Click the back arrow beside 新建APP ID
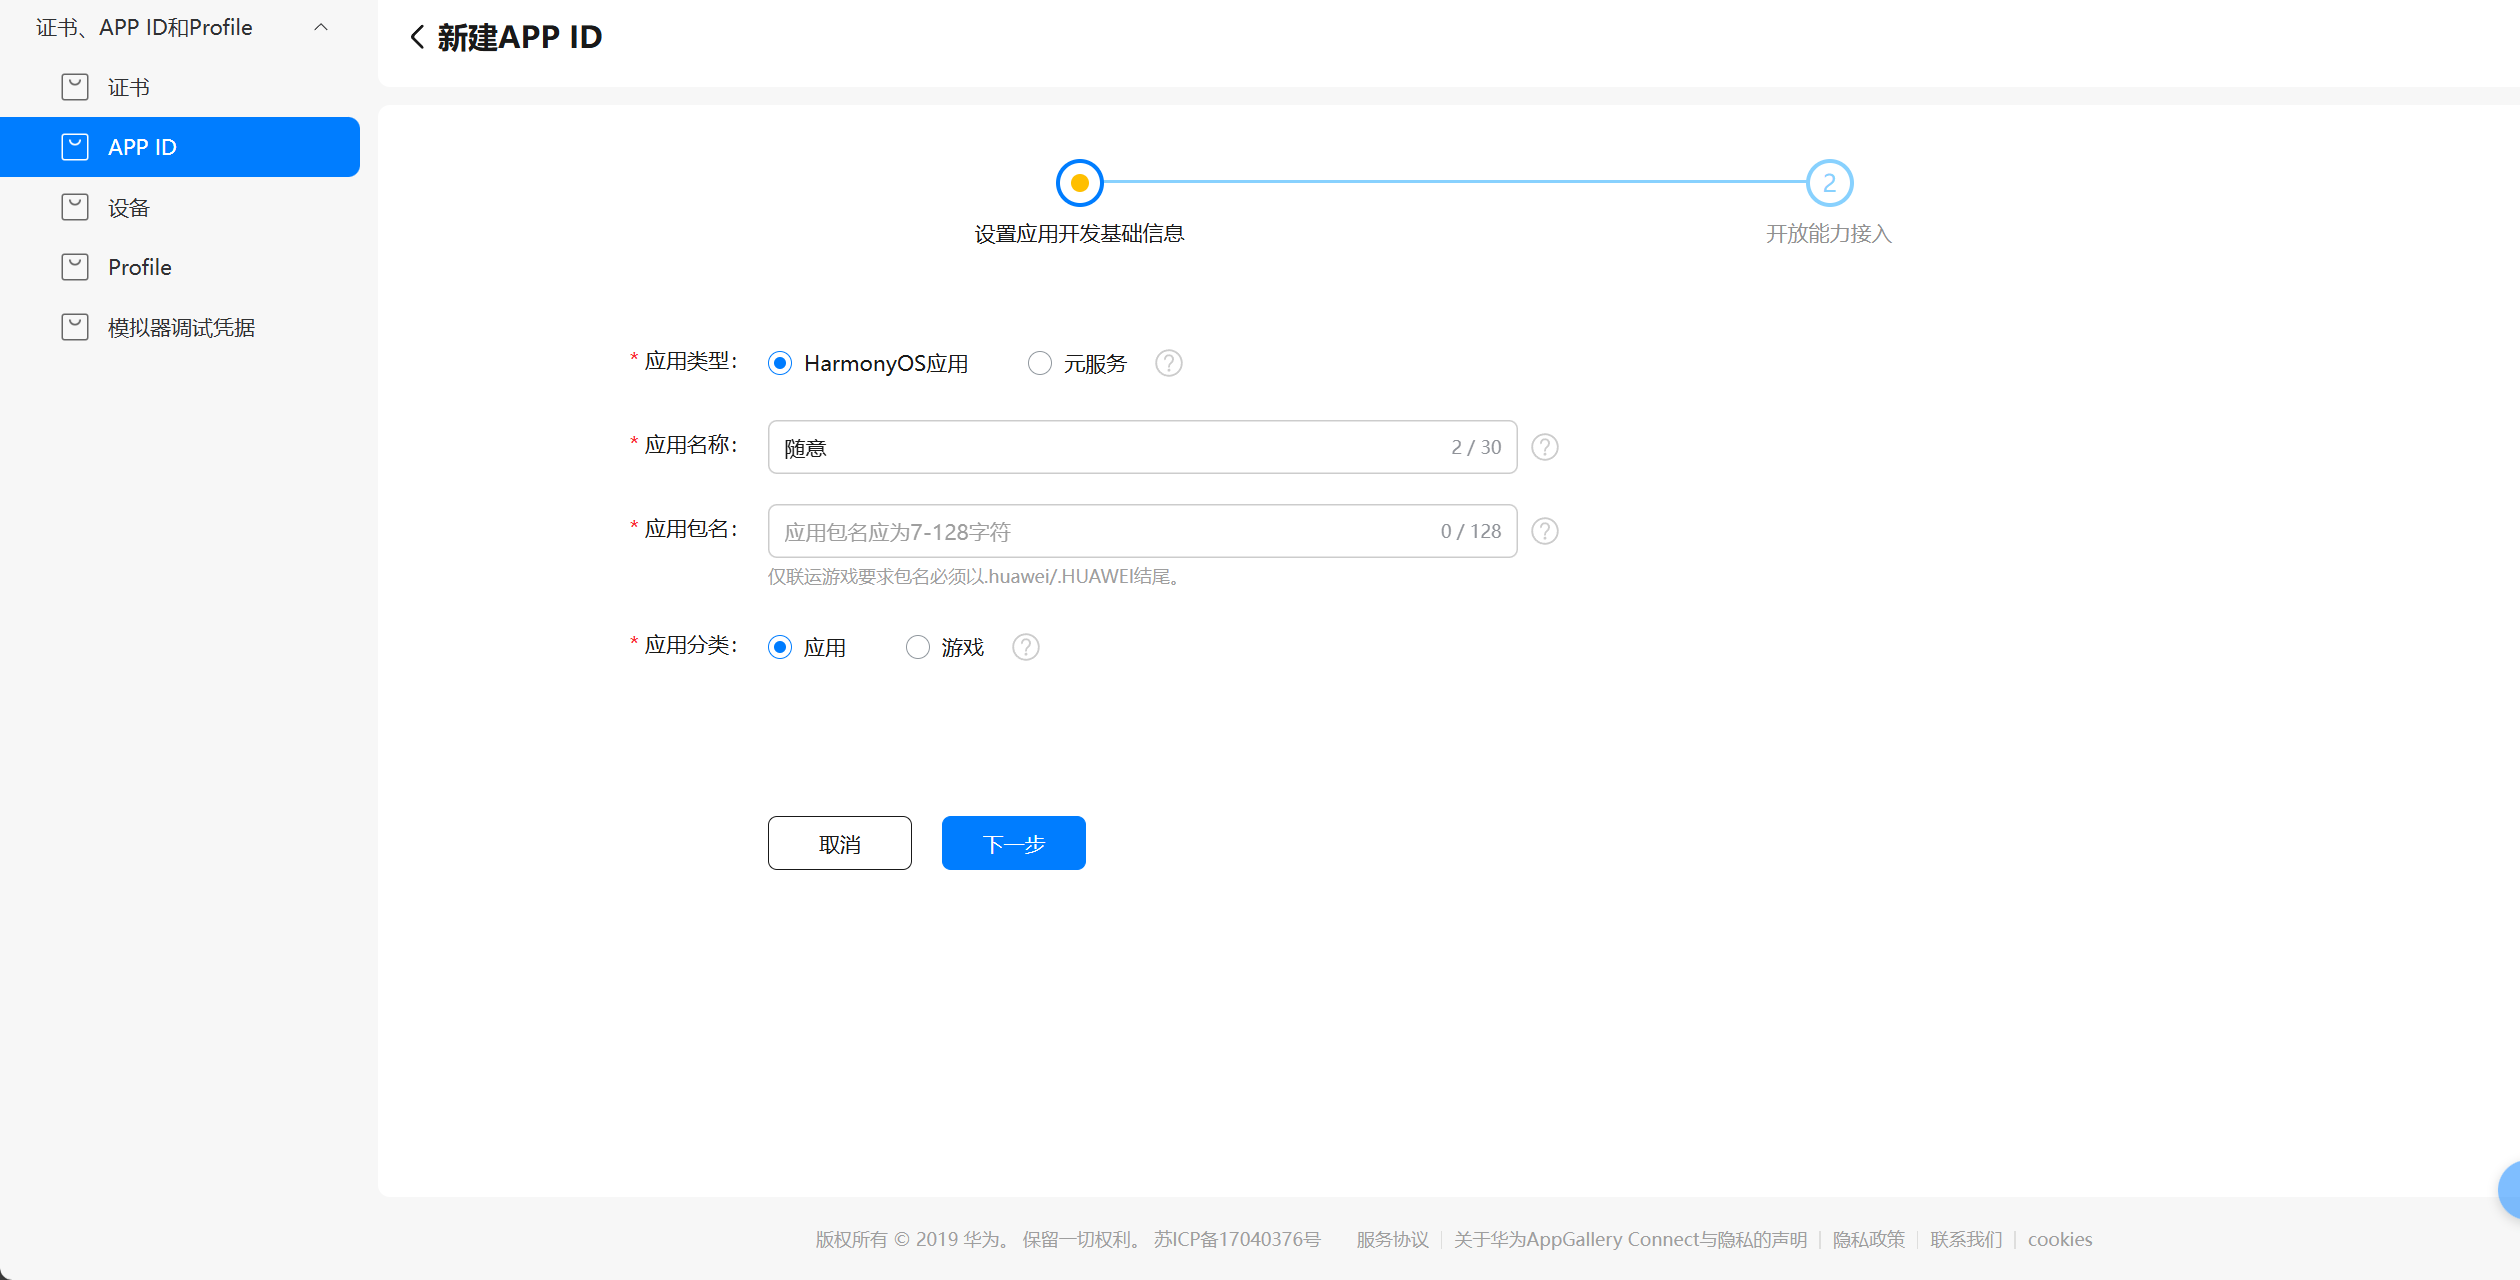The width and height of the screenshot is (2520, 1280). pyautogui.click(x=417, y=37)
